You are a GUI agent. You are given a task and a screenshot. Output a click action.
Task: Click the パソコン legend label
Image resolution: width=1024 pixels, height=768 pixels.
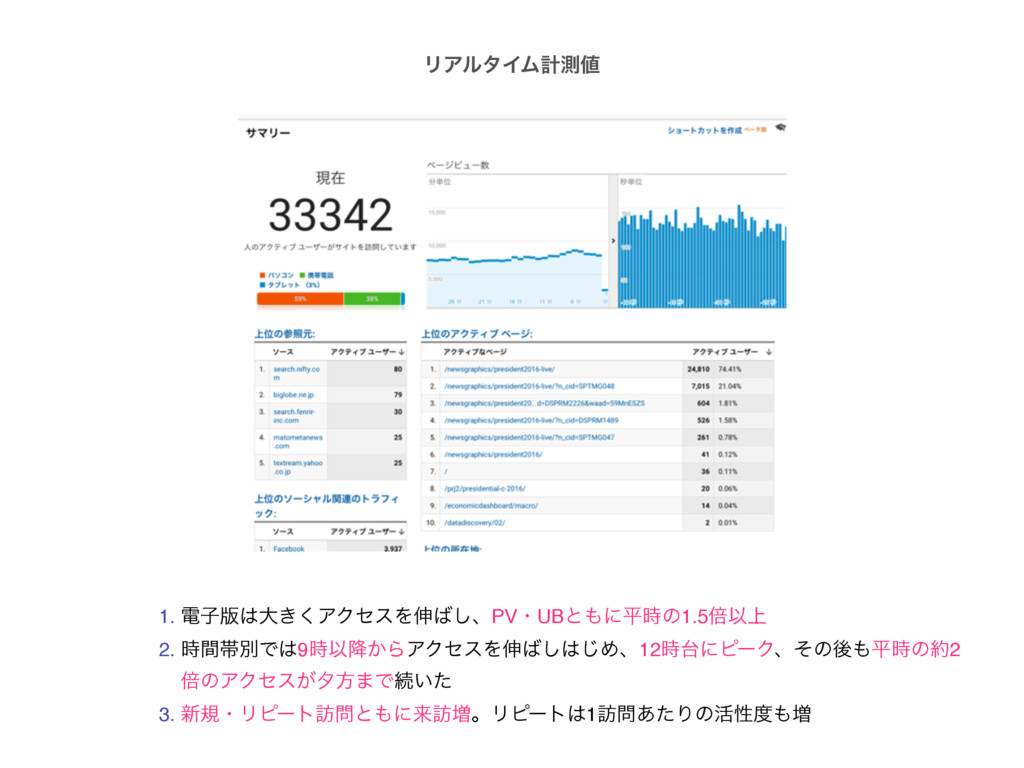click(281, 276)
